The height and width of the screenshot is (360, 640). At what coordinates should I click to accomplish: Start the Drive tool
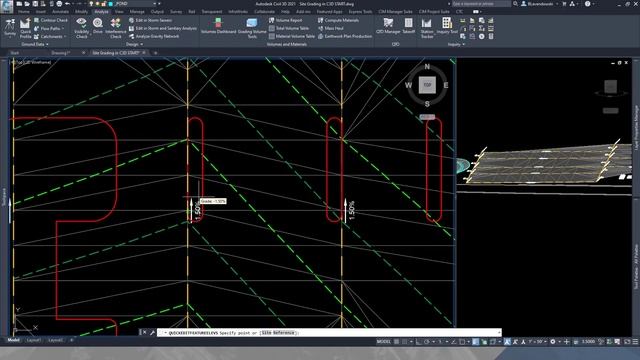(x=98, y=26)
